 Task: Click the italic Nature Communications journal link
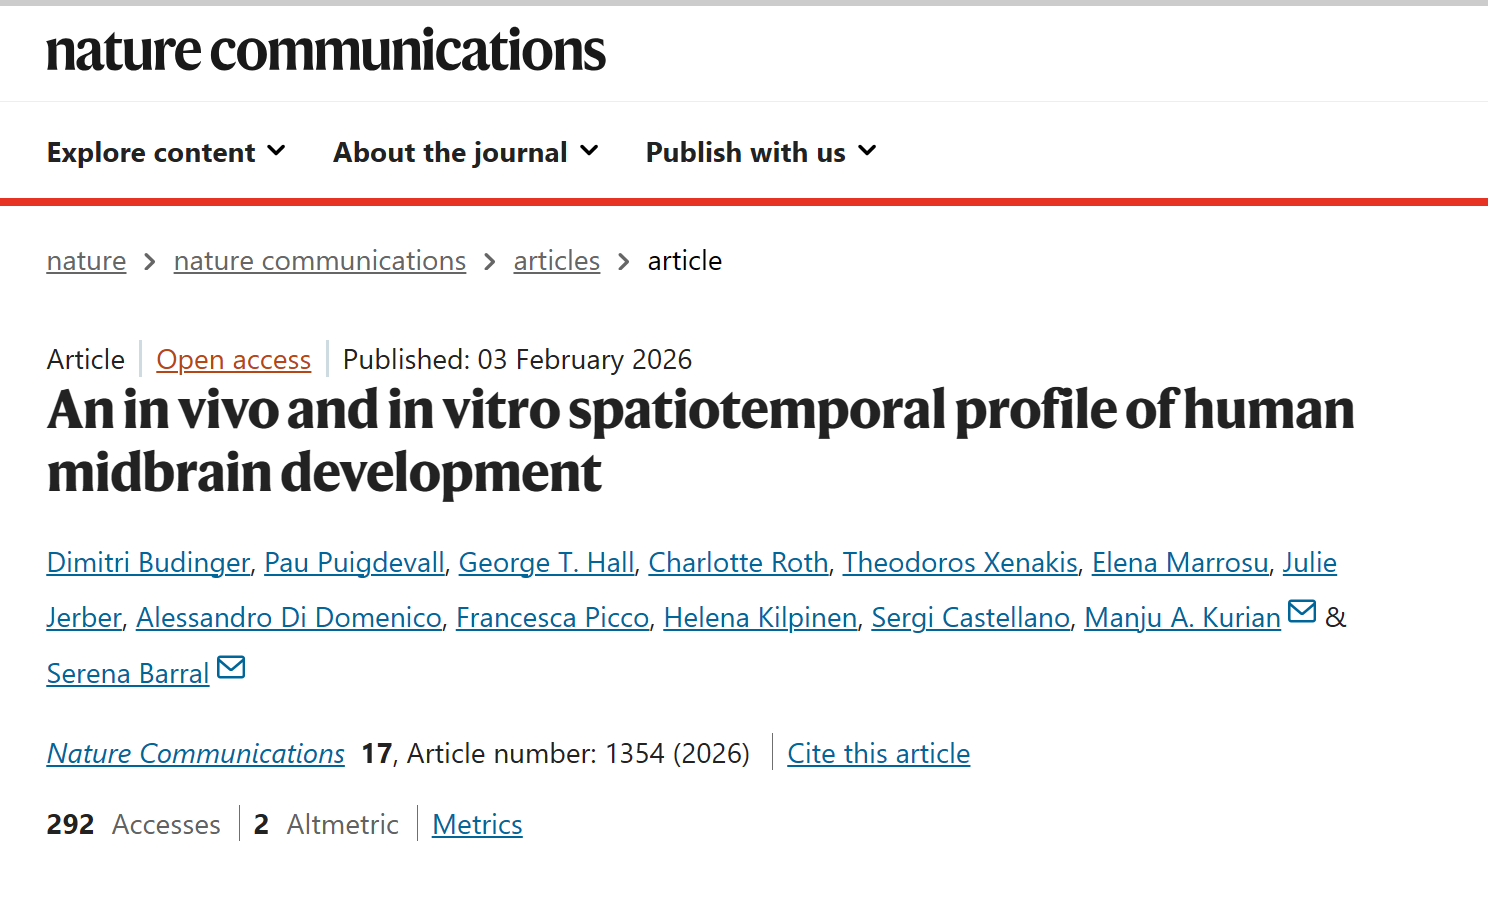click(196, 754)
